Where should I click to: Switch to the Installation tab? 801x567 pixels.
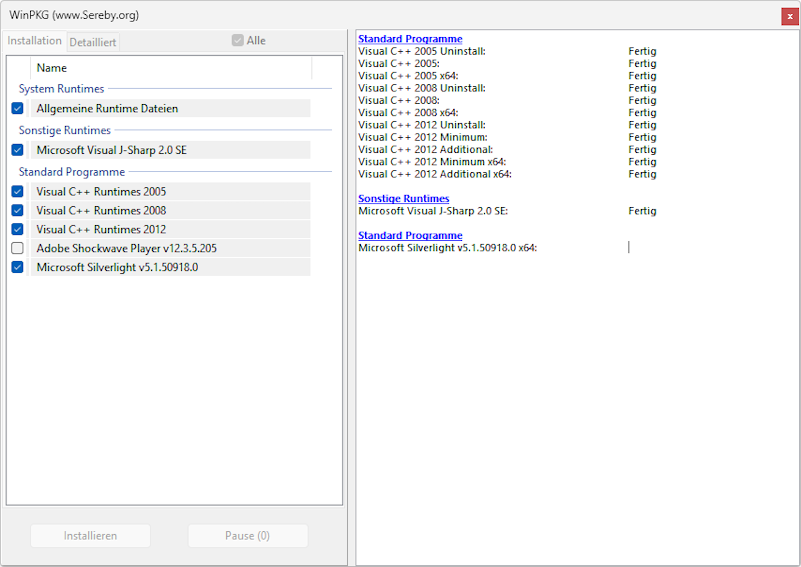point(35,41)
